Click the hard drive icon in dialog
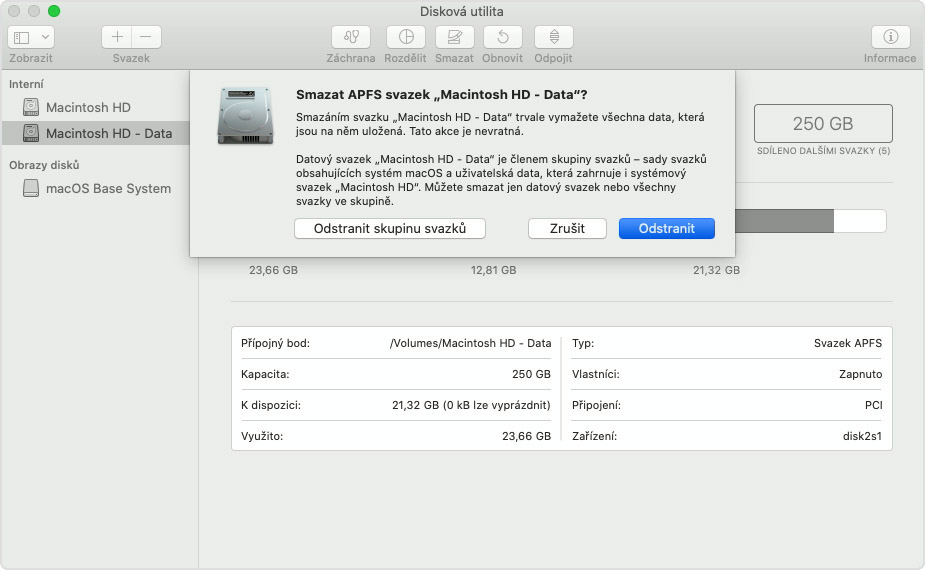Viewport: 926px width, 570px height. pyautogui.click(x=245, y=114)
